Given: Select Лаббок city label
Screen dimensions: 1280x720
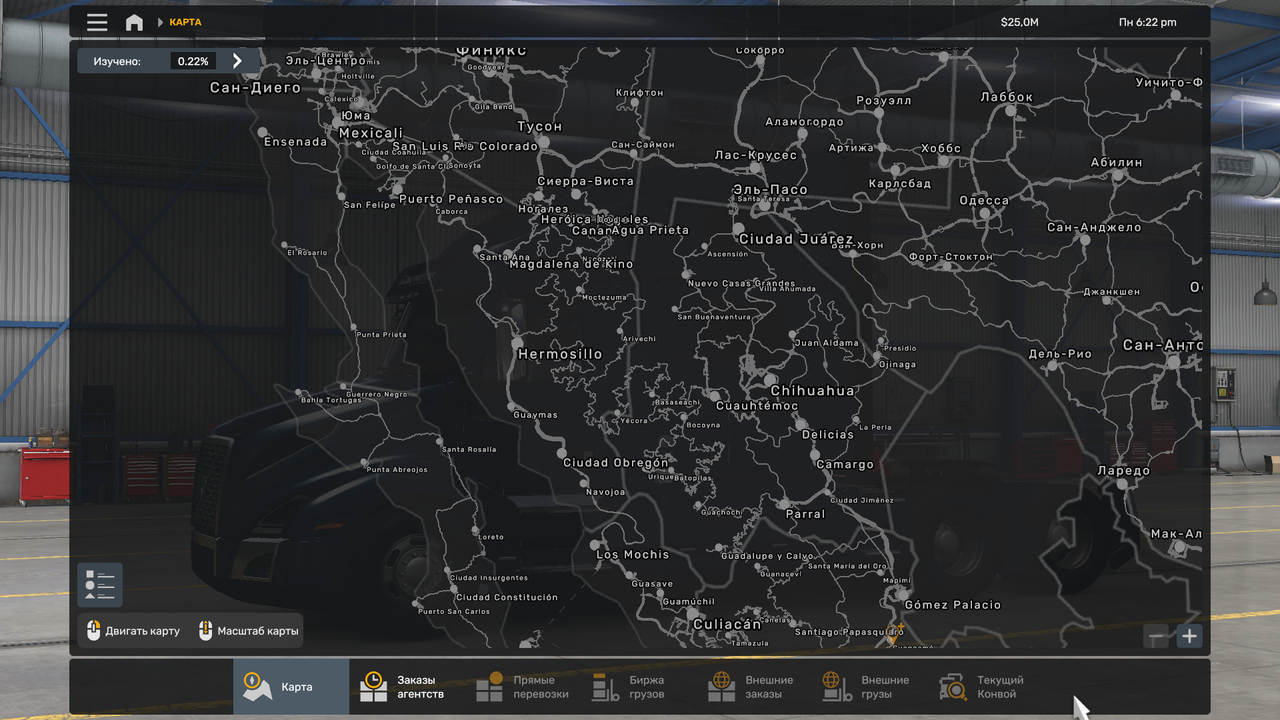Looking at the screenshot, I should tap(1007, 97).
